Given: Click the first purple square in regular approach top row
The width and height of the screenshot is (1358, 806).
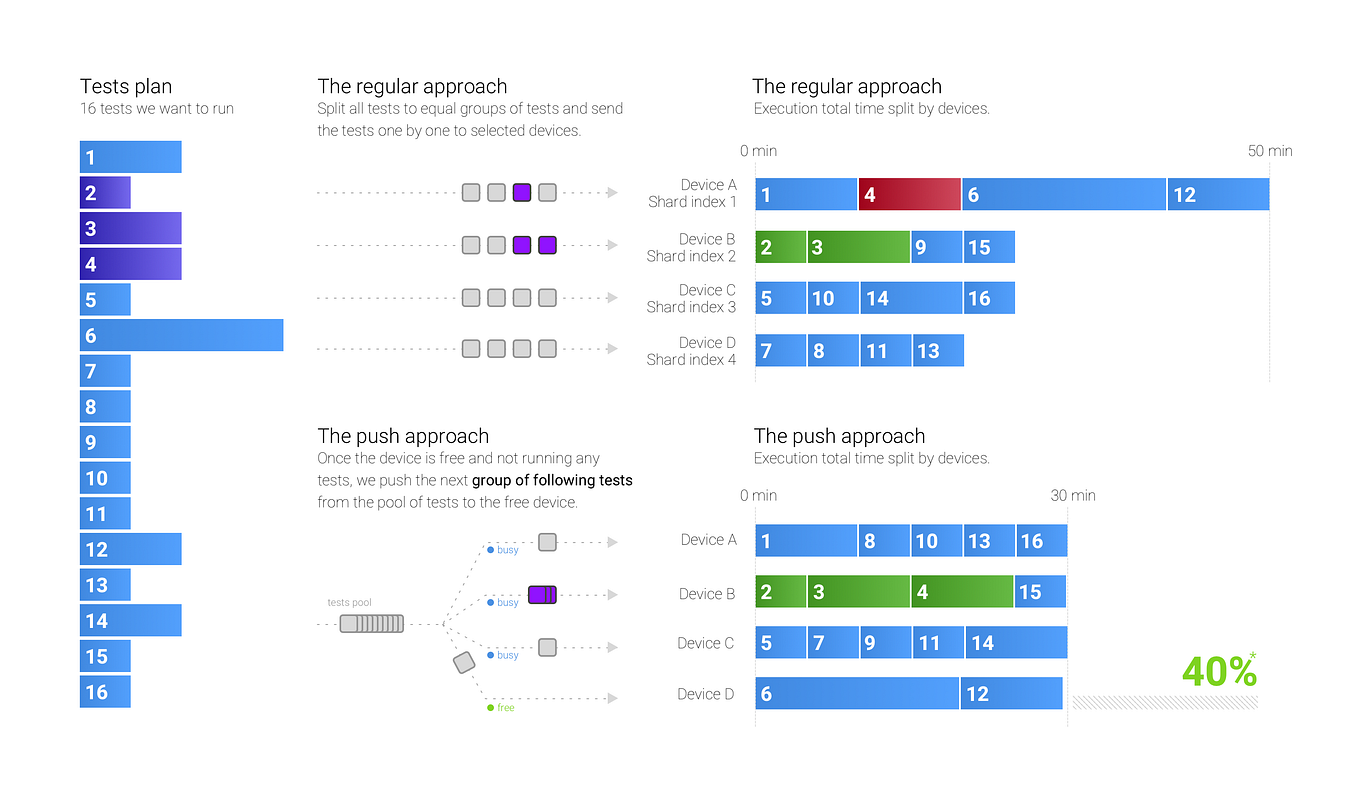Looking at the screenshot, I should point(522,193).
